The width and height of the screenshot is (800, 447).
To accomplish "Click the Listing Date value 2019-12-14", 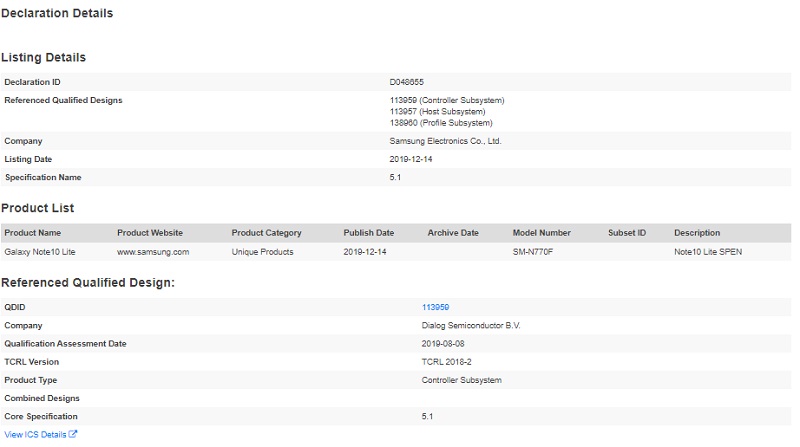I will pos(411,159).
